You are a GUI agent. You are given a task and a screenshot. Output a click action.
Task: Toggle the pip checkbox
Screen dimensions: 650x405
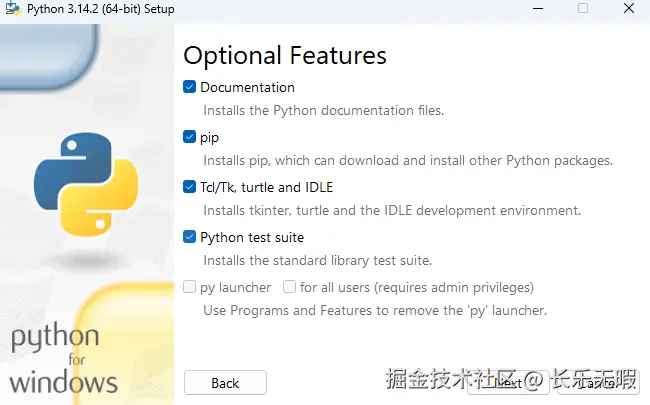189,137
